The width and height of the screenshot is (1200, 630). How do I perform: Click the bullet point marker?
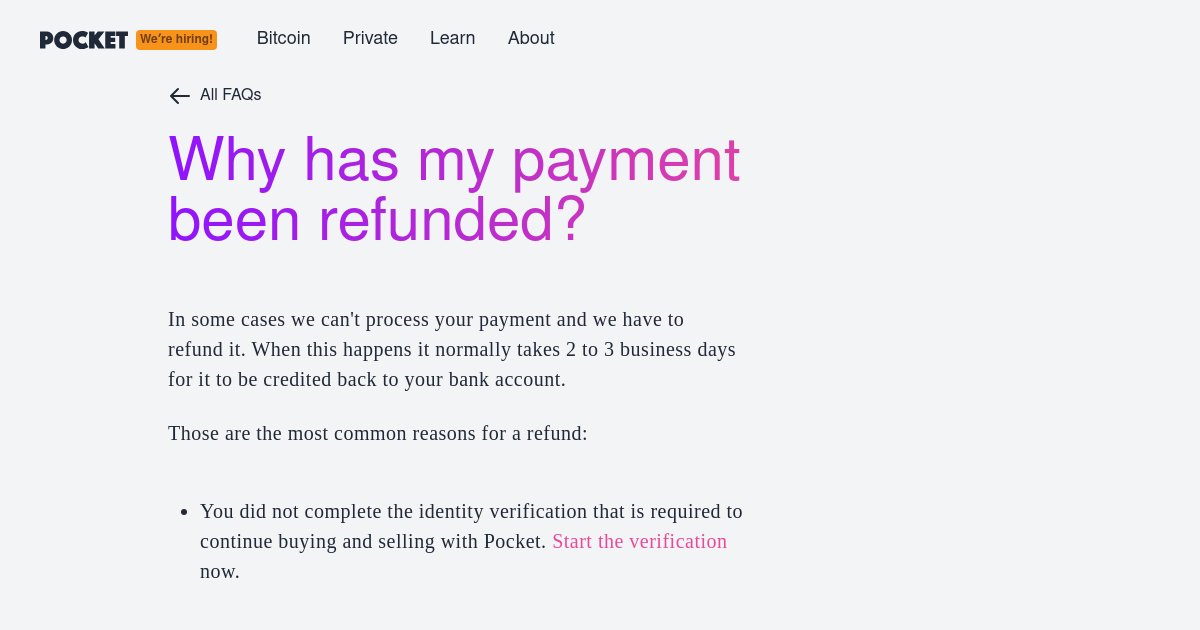coord(184,512)
